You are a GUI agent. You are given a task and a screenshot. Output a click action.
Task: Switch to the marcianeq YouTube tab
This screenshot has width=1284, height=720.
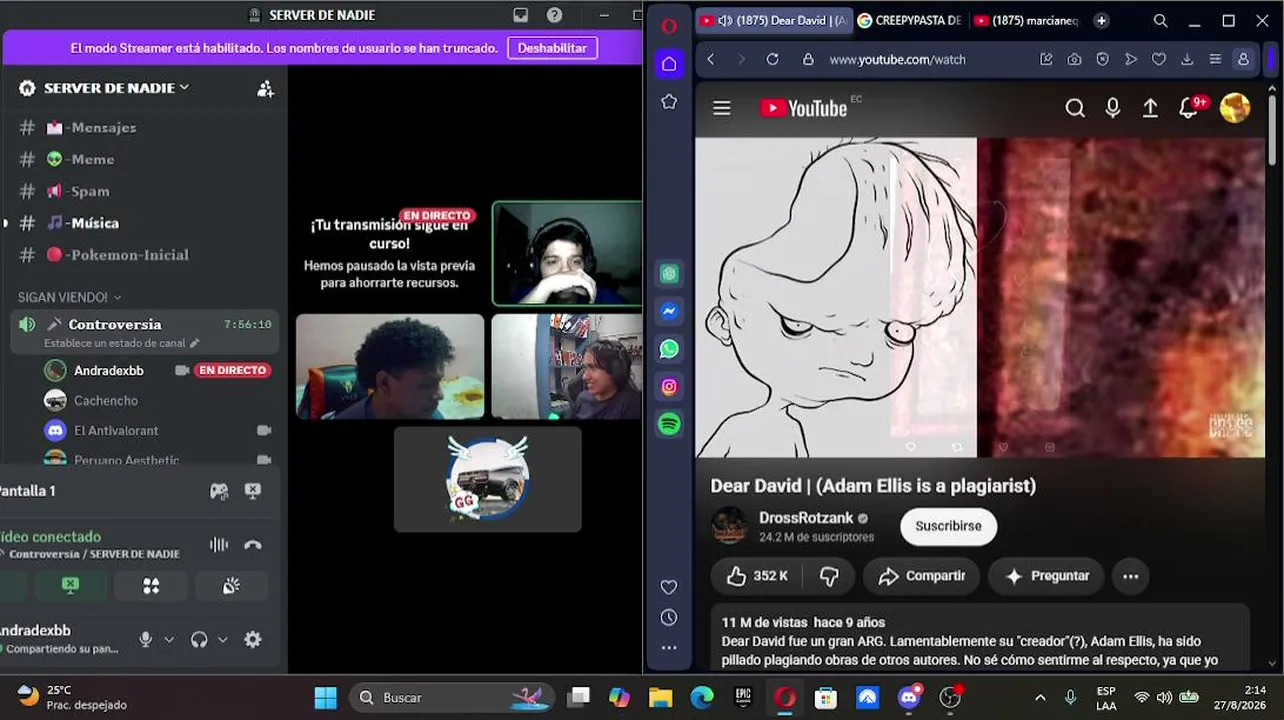pos(1025,20)
